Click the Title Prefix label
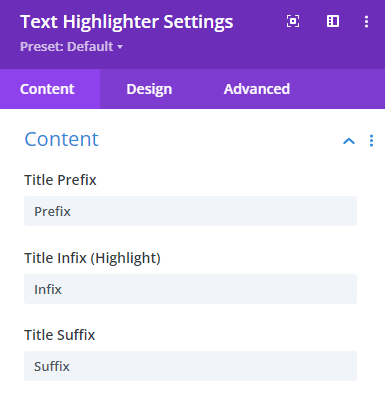The height and width of the screenshot is (403, 385). [60, 180]
